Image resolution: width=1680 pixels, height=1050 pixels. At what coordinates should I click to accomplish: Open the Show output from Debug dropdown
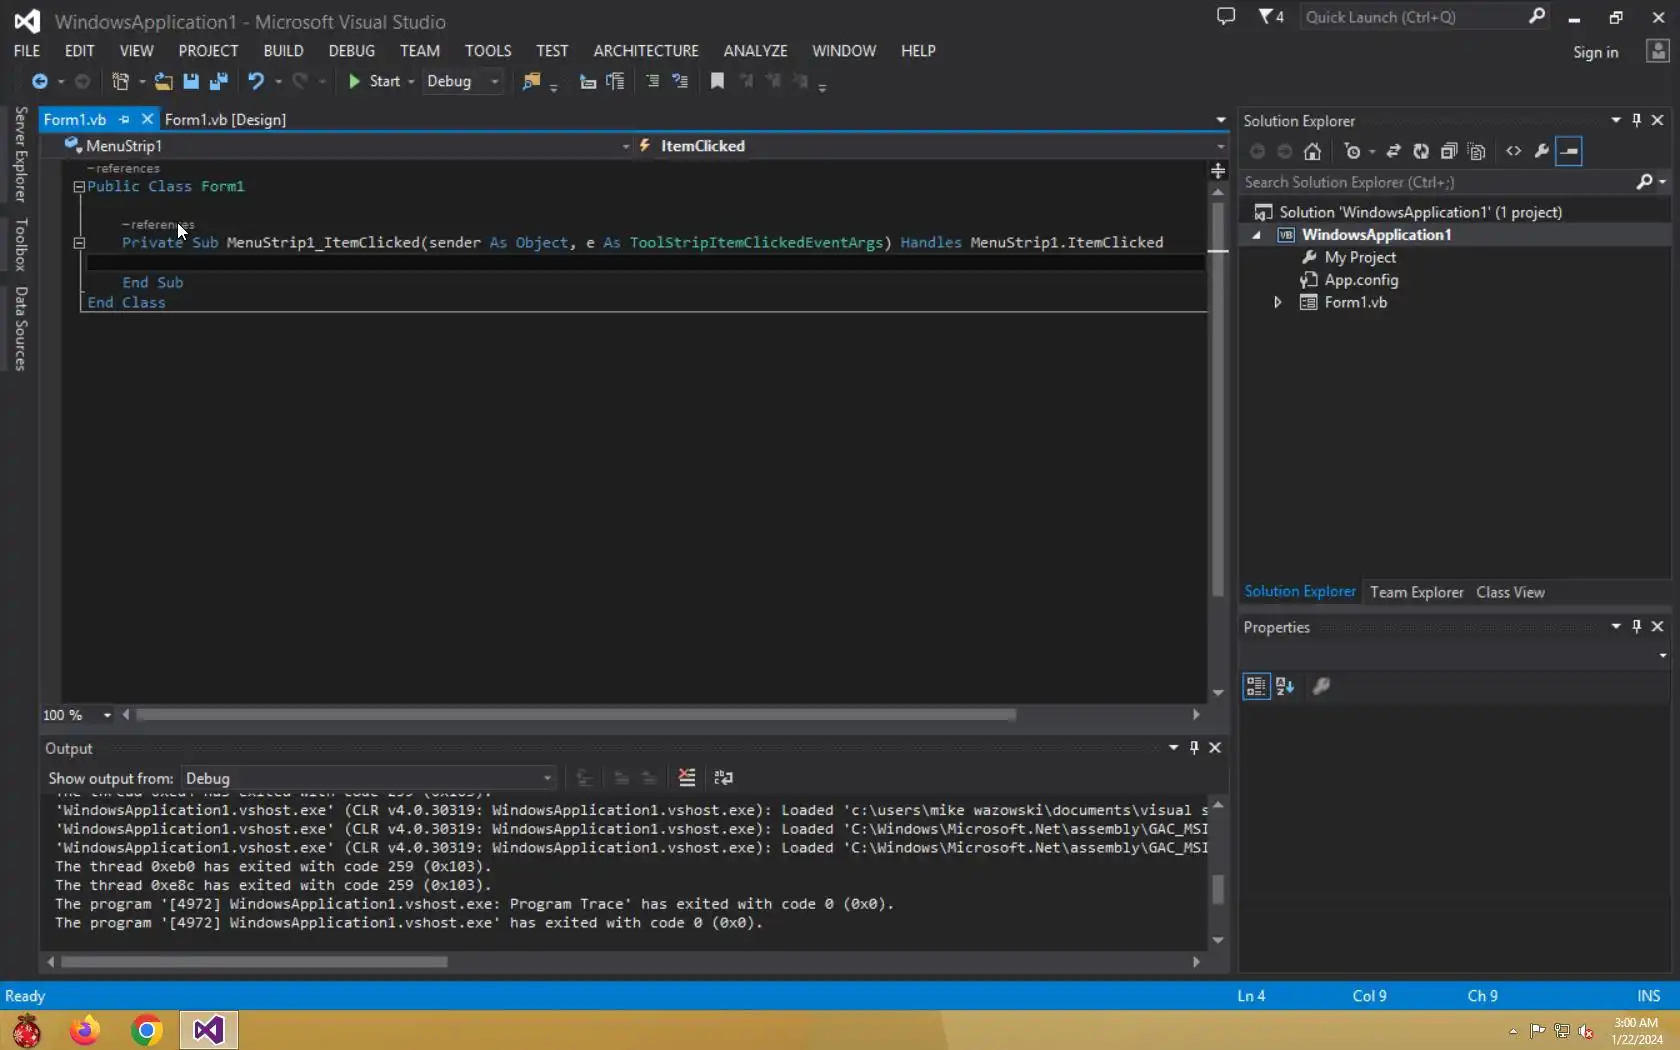[x=368, y=778]
